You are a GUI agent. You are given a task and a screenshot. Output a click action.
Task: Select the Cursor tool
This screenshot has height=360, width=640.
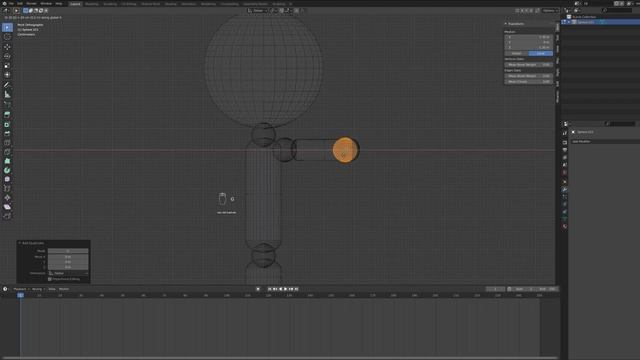click(x=7, y=37)
